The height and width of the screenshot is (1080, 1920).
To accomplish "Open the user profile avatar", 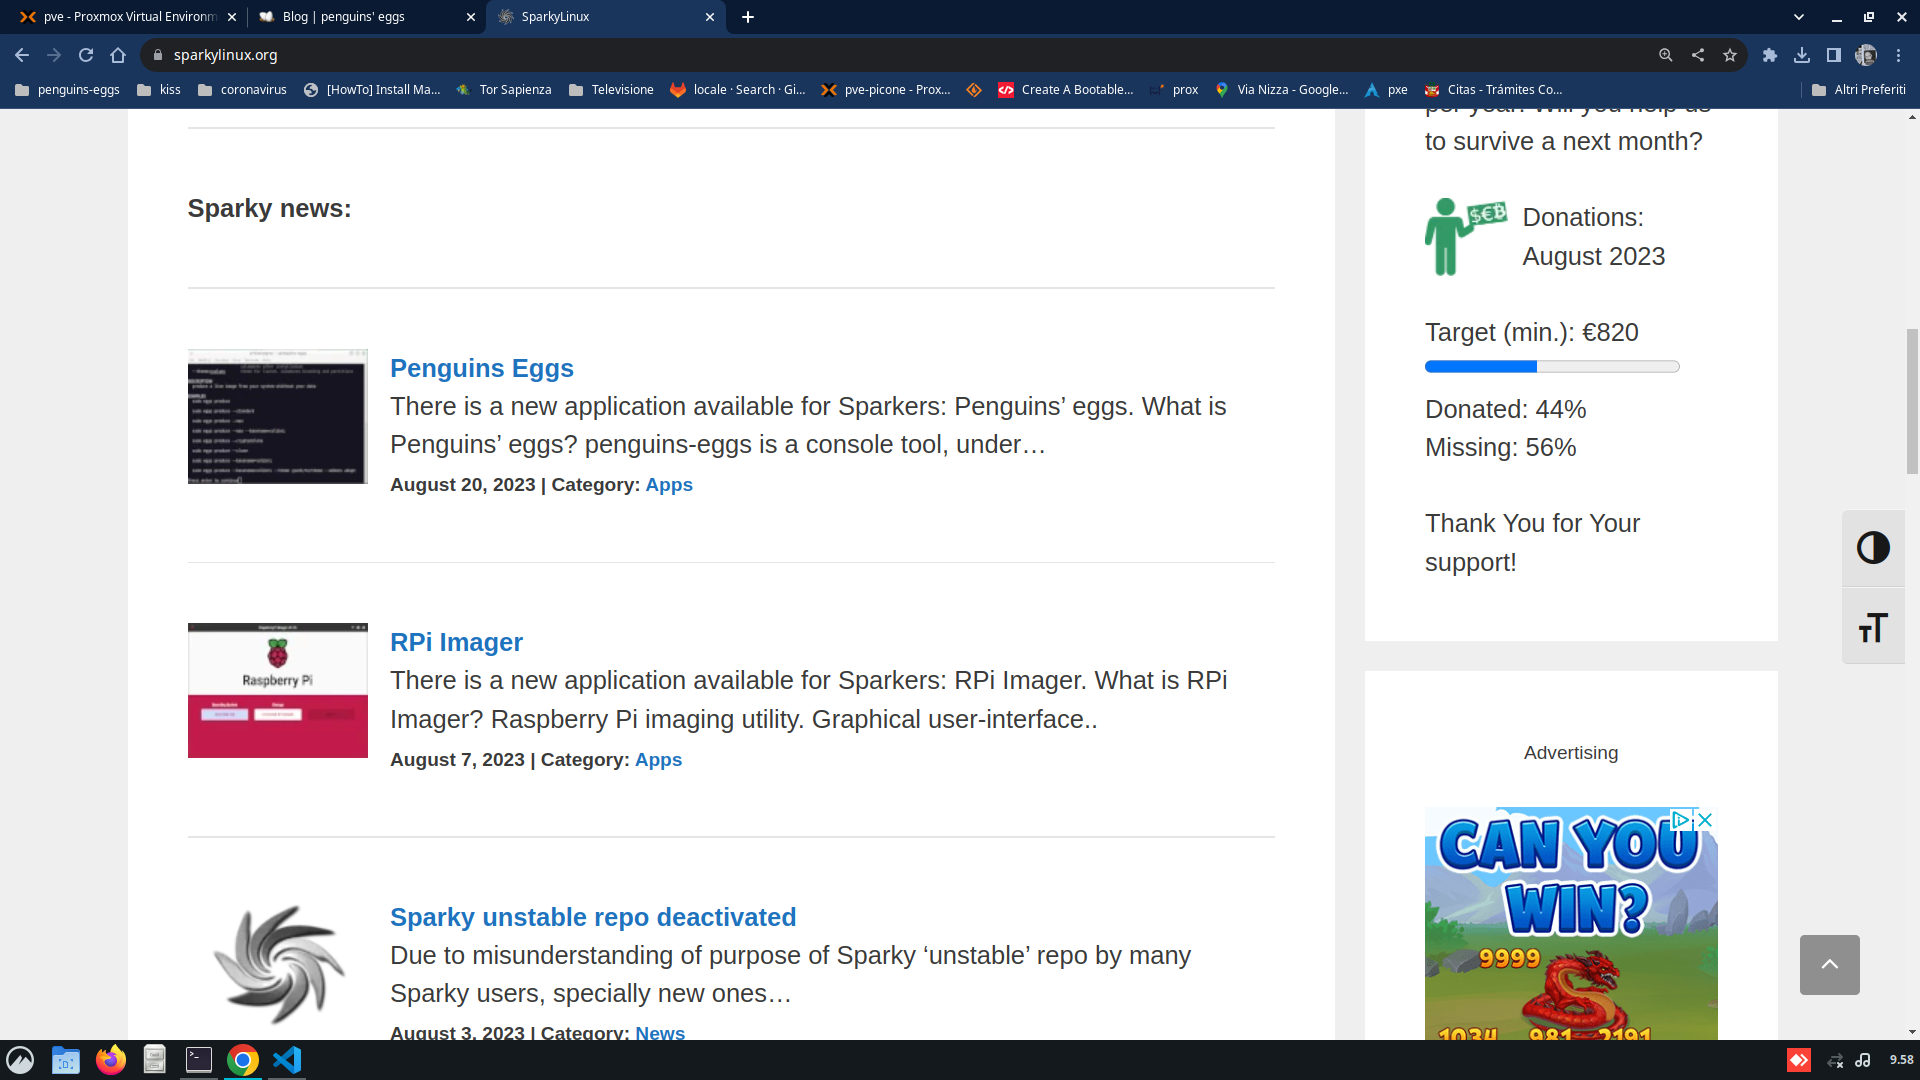I will coord(1866,55).
